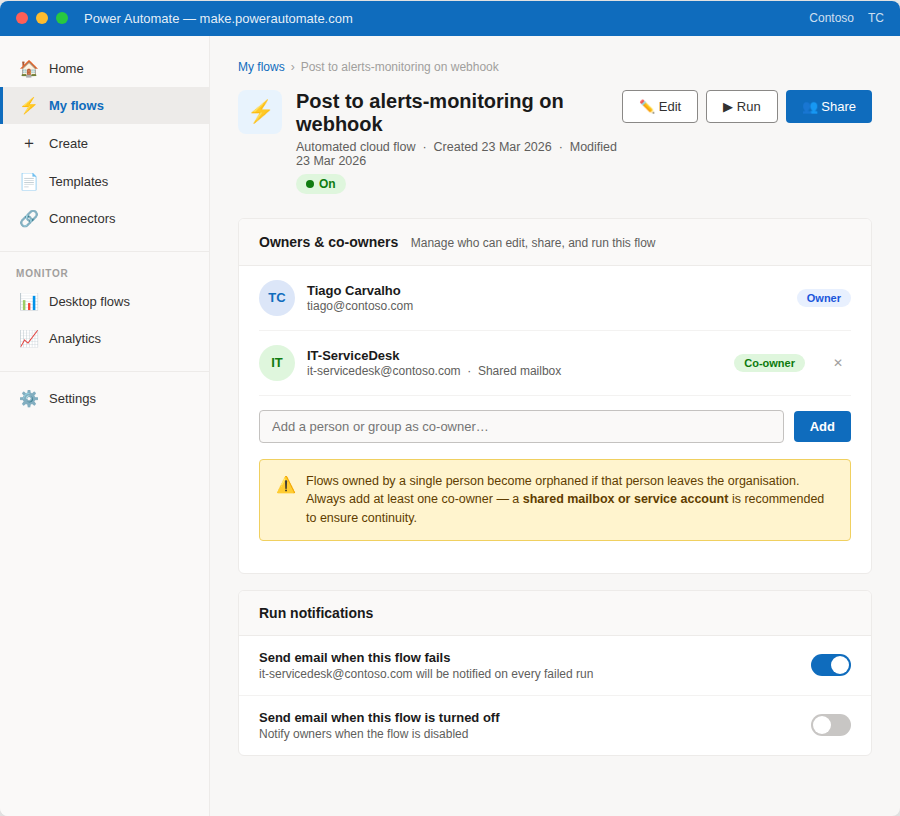Click the blue Share button
This screenshot has height=816, width=900.
click(x=828, y=107)
